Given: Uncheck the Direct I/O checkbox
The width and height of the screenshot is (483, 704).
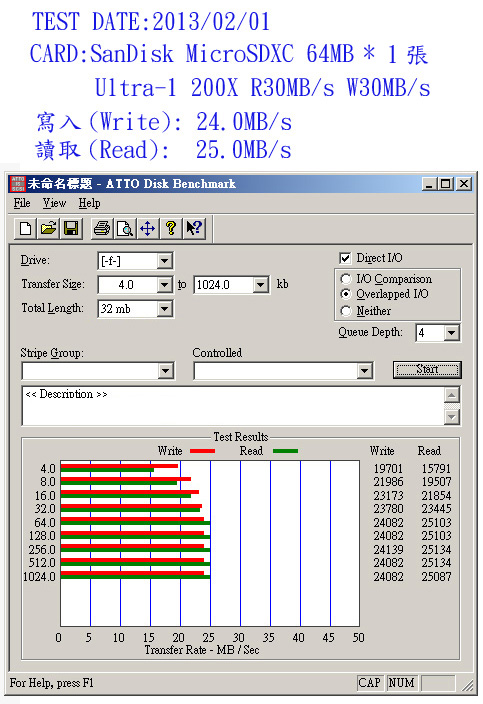Looking at the screenshot, I should tap(345, 258).
